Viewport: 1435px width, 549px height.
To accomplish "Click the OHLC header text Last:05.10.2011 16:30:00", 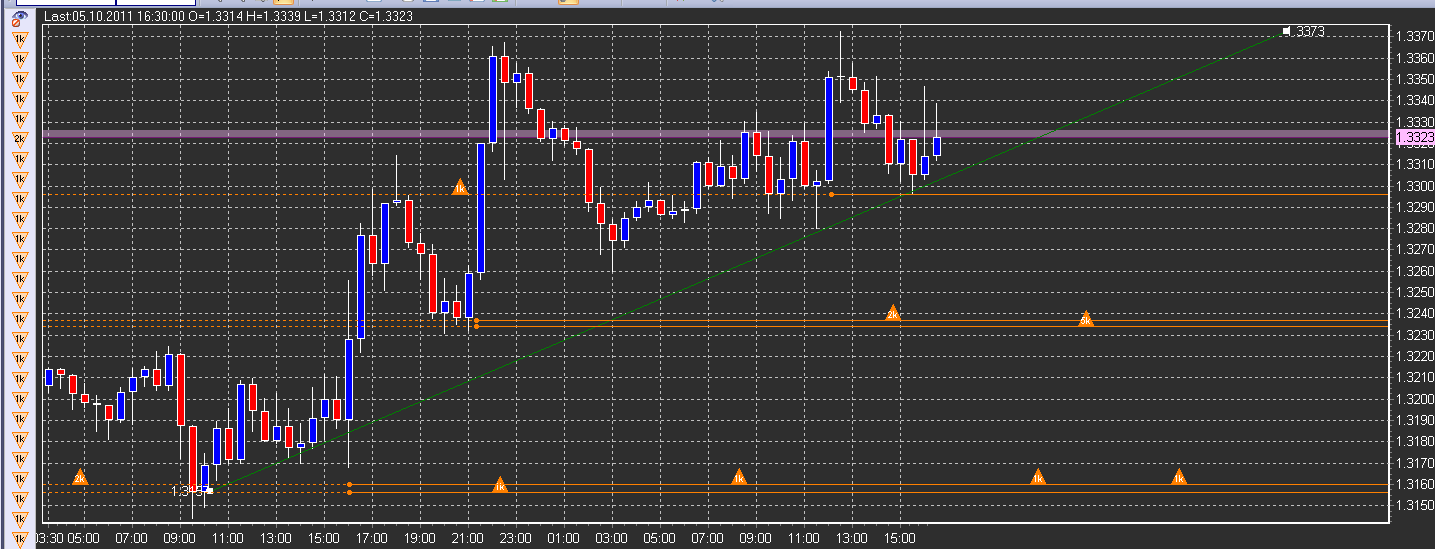I will pyautogui.click(x=112, y=17).
